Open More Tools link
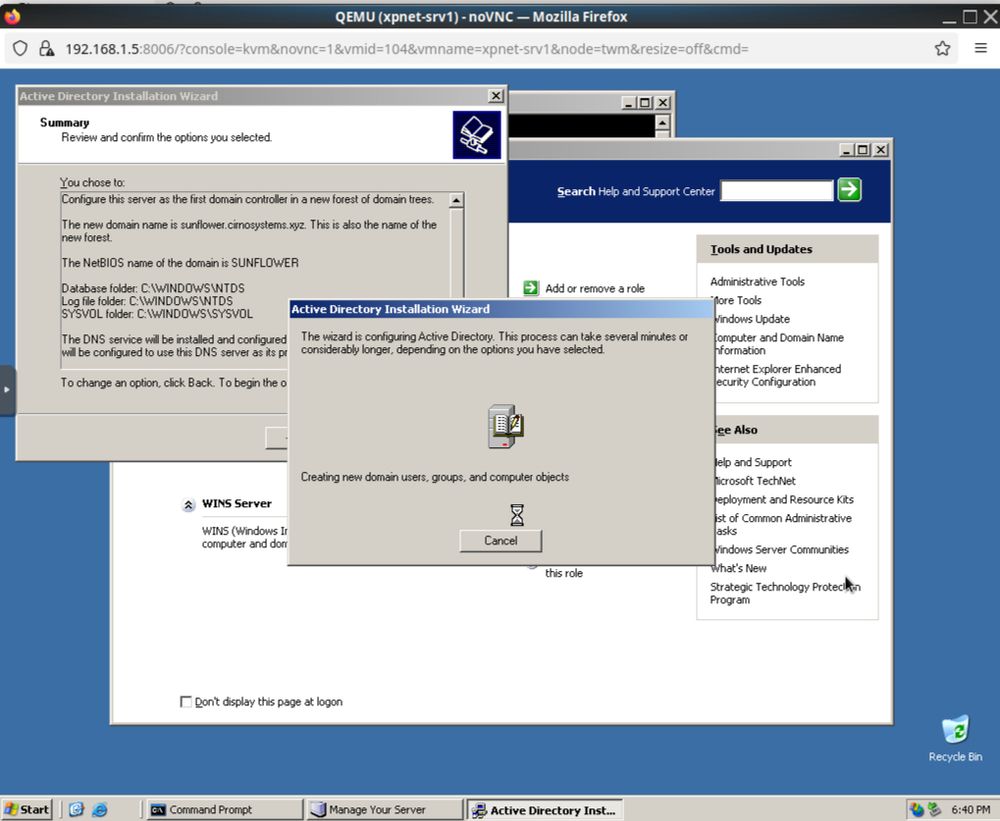The height and width of the screenshot is (821, 1000). 738,300
